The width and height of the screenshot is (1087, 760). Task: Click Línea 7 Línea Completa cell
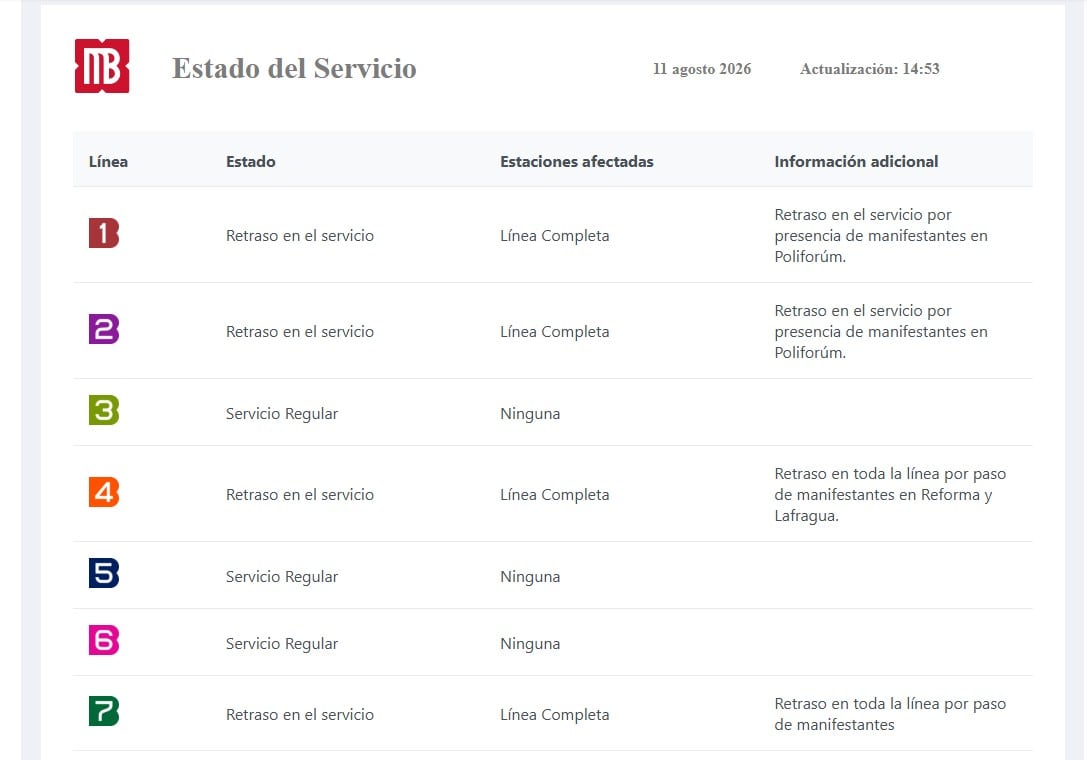click(x=555, y=715)
